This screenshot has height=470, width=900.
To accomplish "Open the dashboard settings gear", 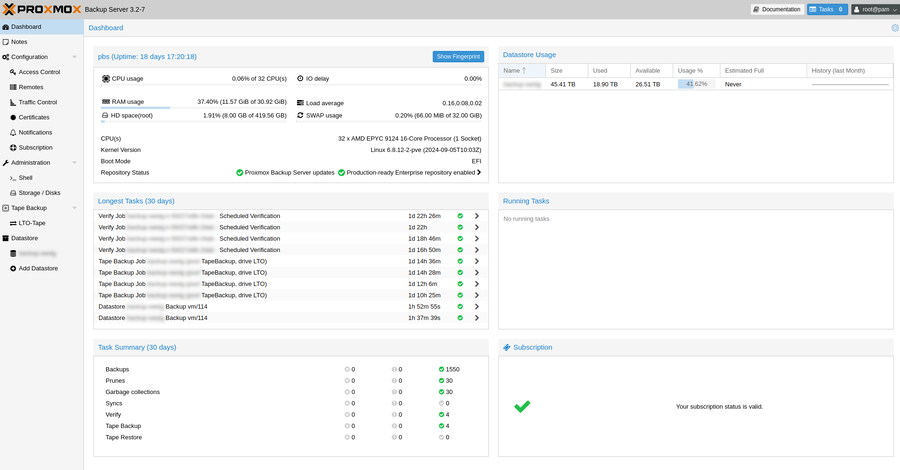I will [895, 28].
